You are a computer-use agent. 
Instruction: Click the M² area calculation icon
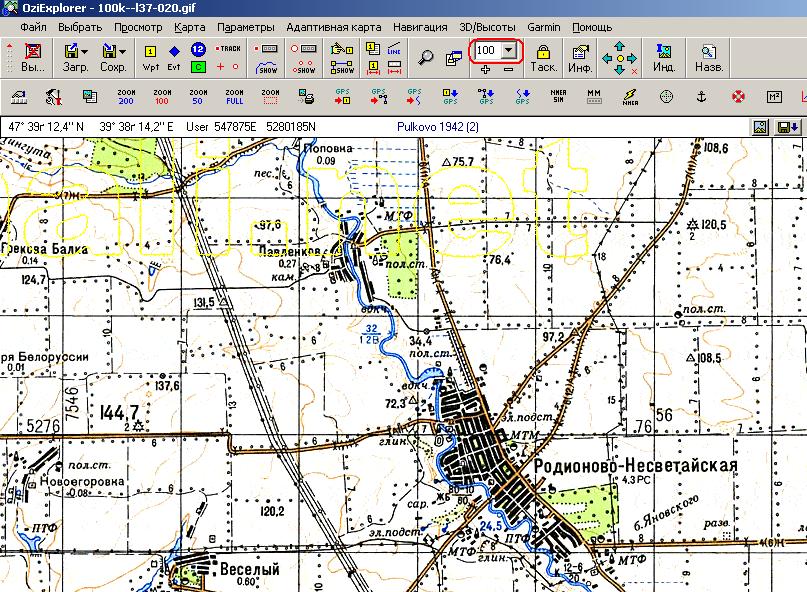[x=774, y=97]
